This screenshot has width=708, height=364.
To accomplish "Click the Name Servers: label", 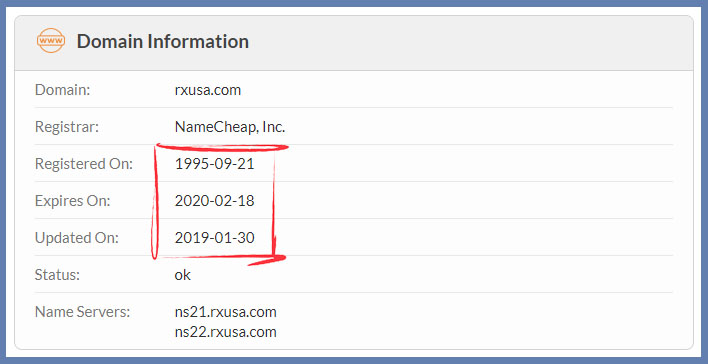I will (82, 312).
